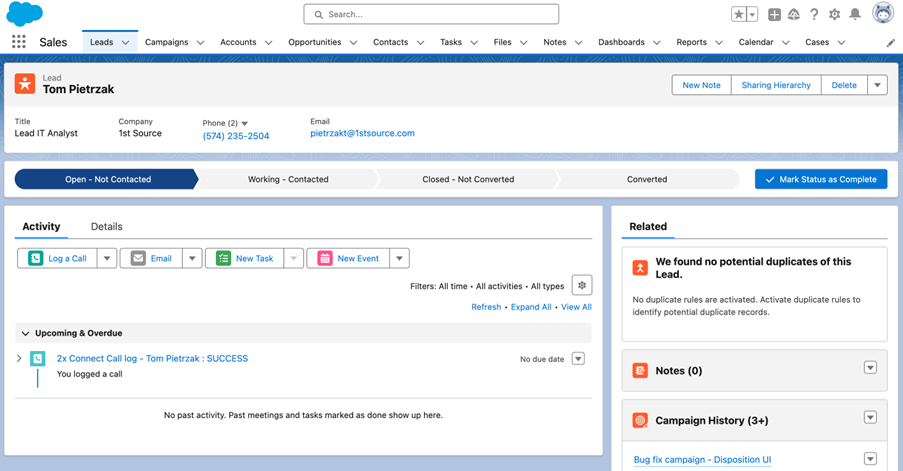
Task: Open the Email action dropdown arrow
Action: pyautogui.click(x=192, y=259)
